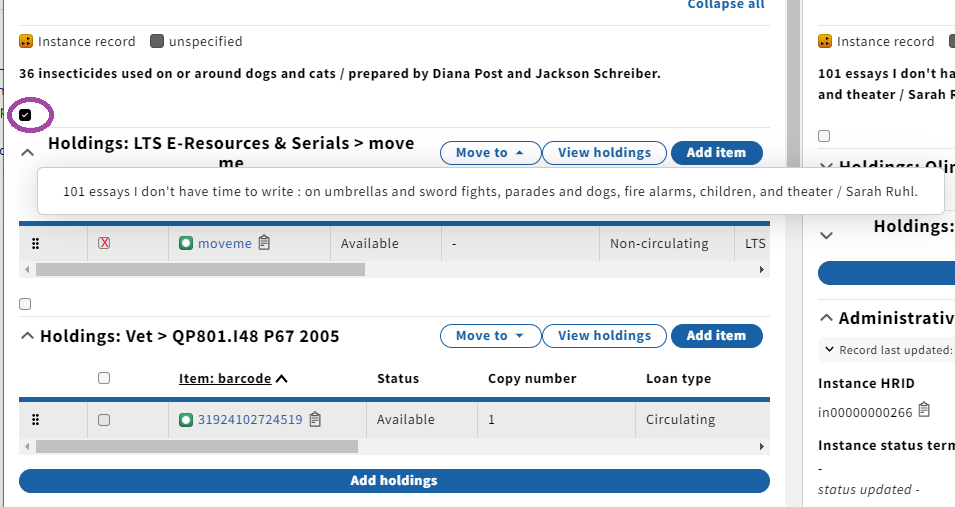Copy moveme barcode with clipboard icon
Screen dimensions: 955x507
pos(264,243)
